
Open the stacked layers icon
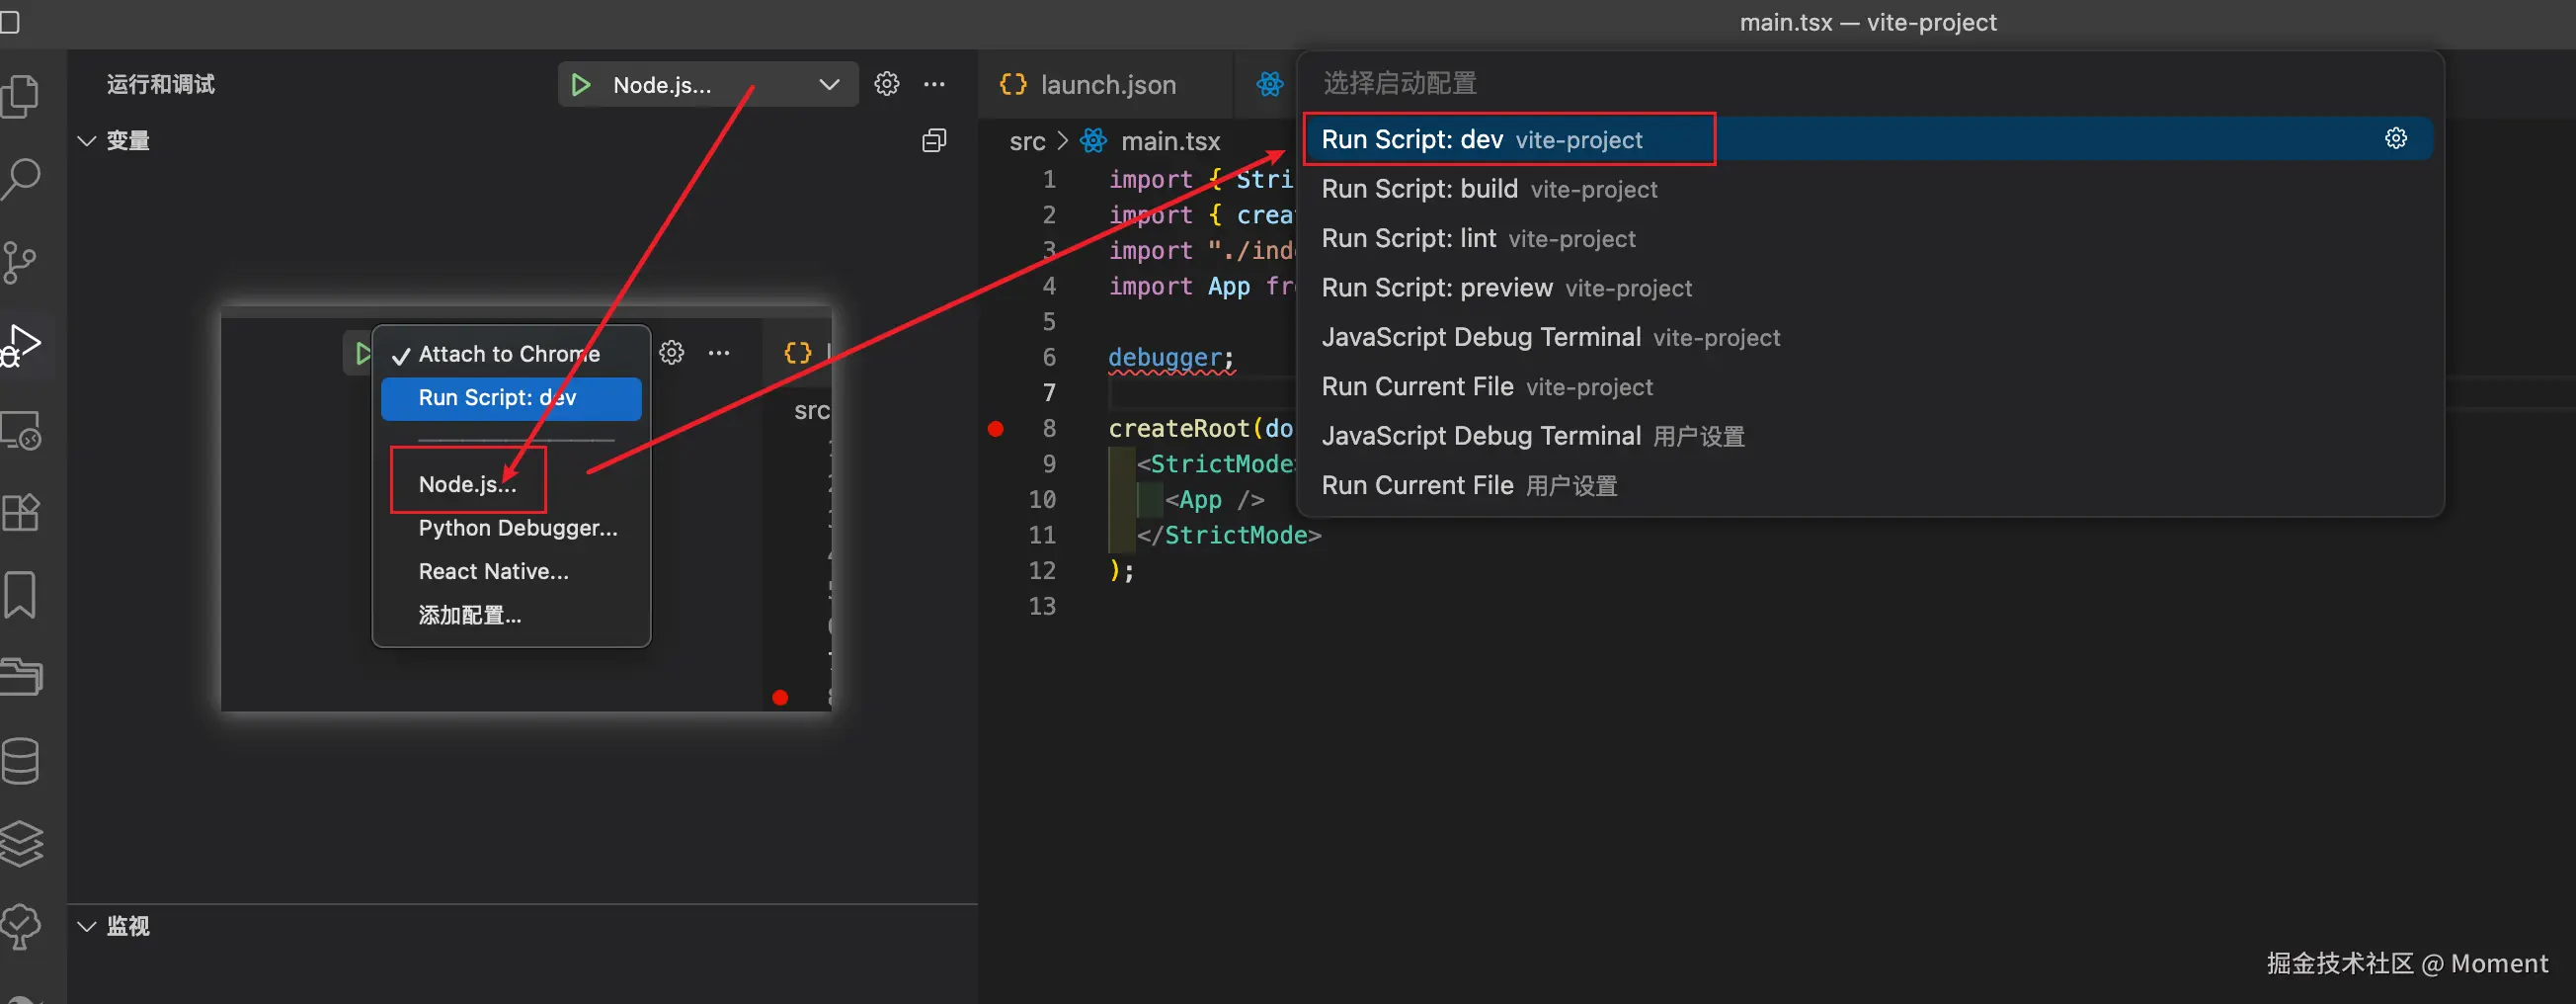[x=21, y=843]
